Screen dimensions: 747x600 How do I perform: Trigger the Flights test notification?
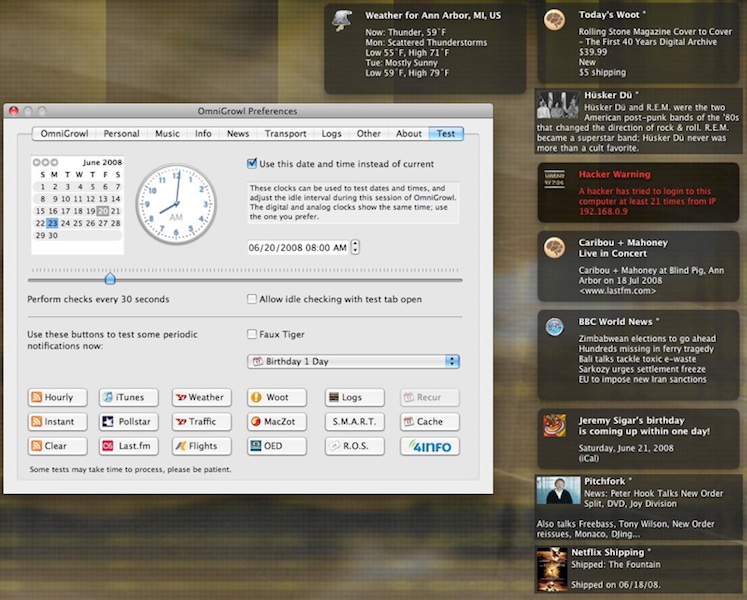click(201, 446)
